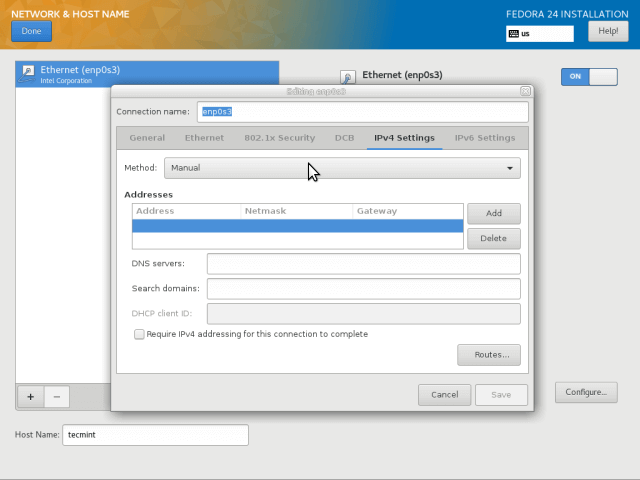Click the DNS servers input field
The image size is (640, 480).
pos(364,264)
